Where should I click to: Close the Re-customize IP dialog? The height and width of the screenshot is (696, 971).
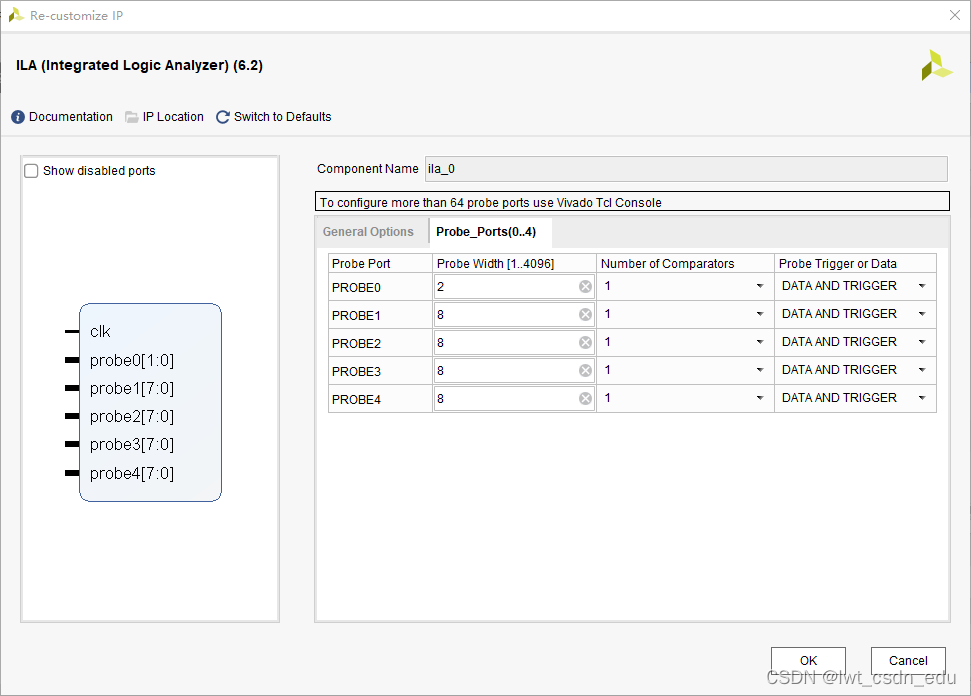click(x=955, y=15)
